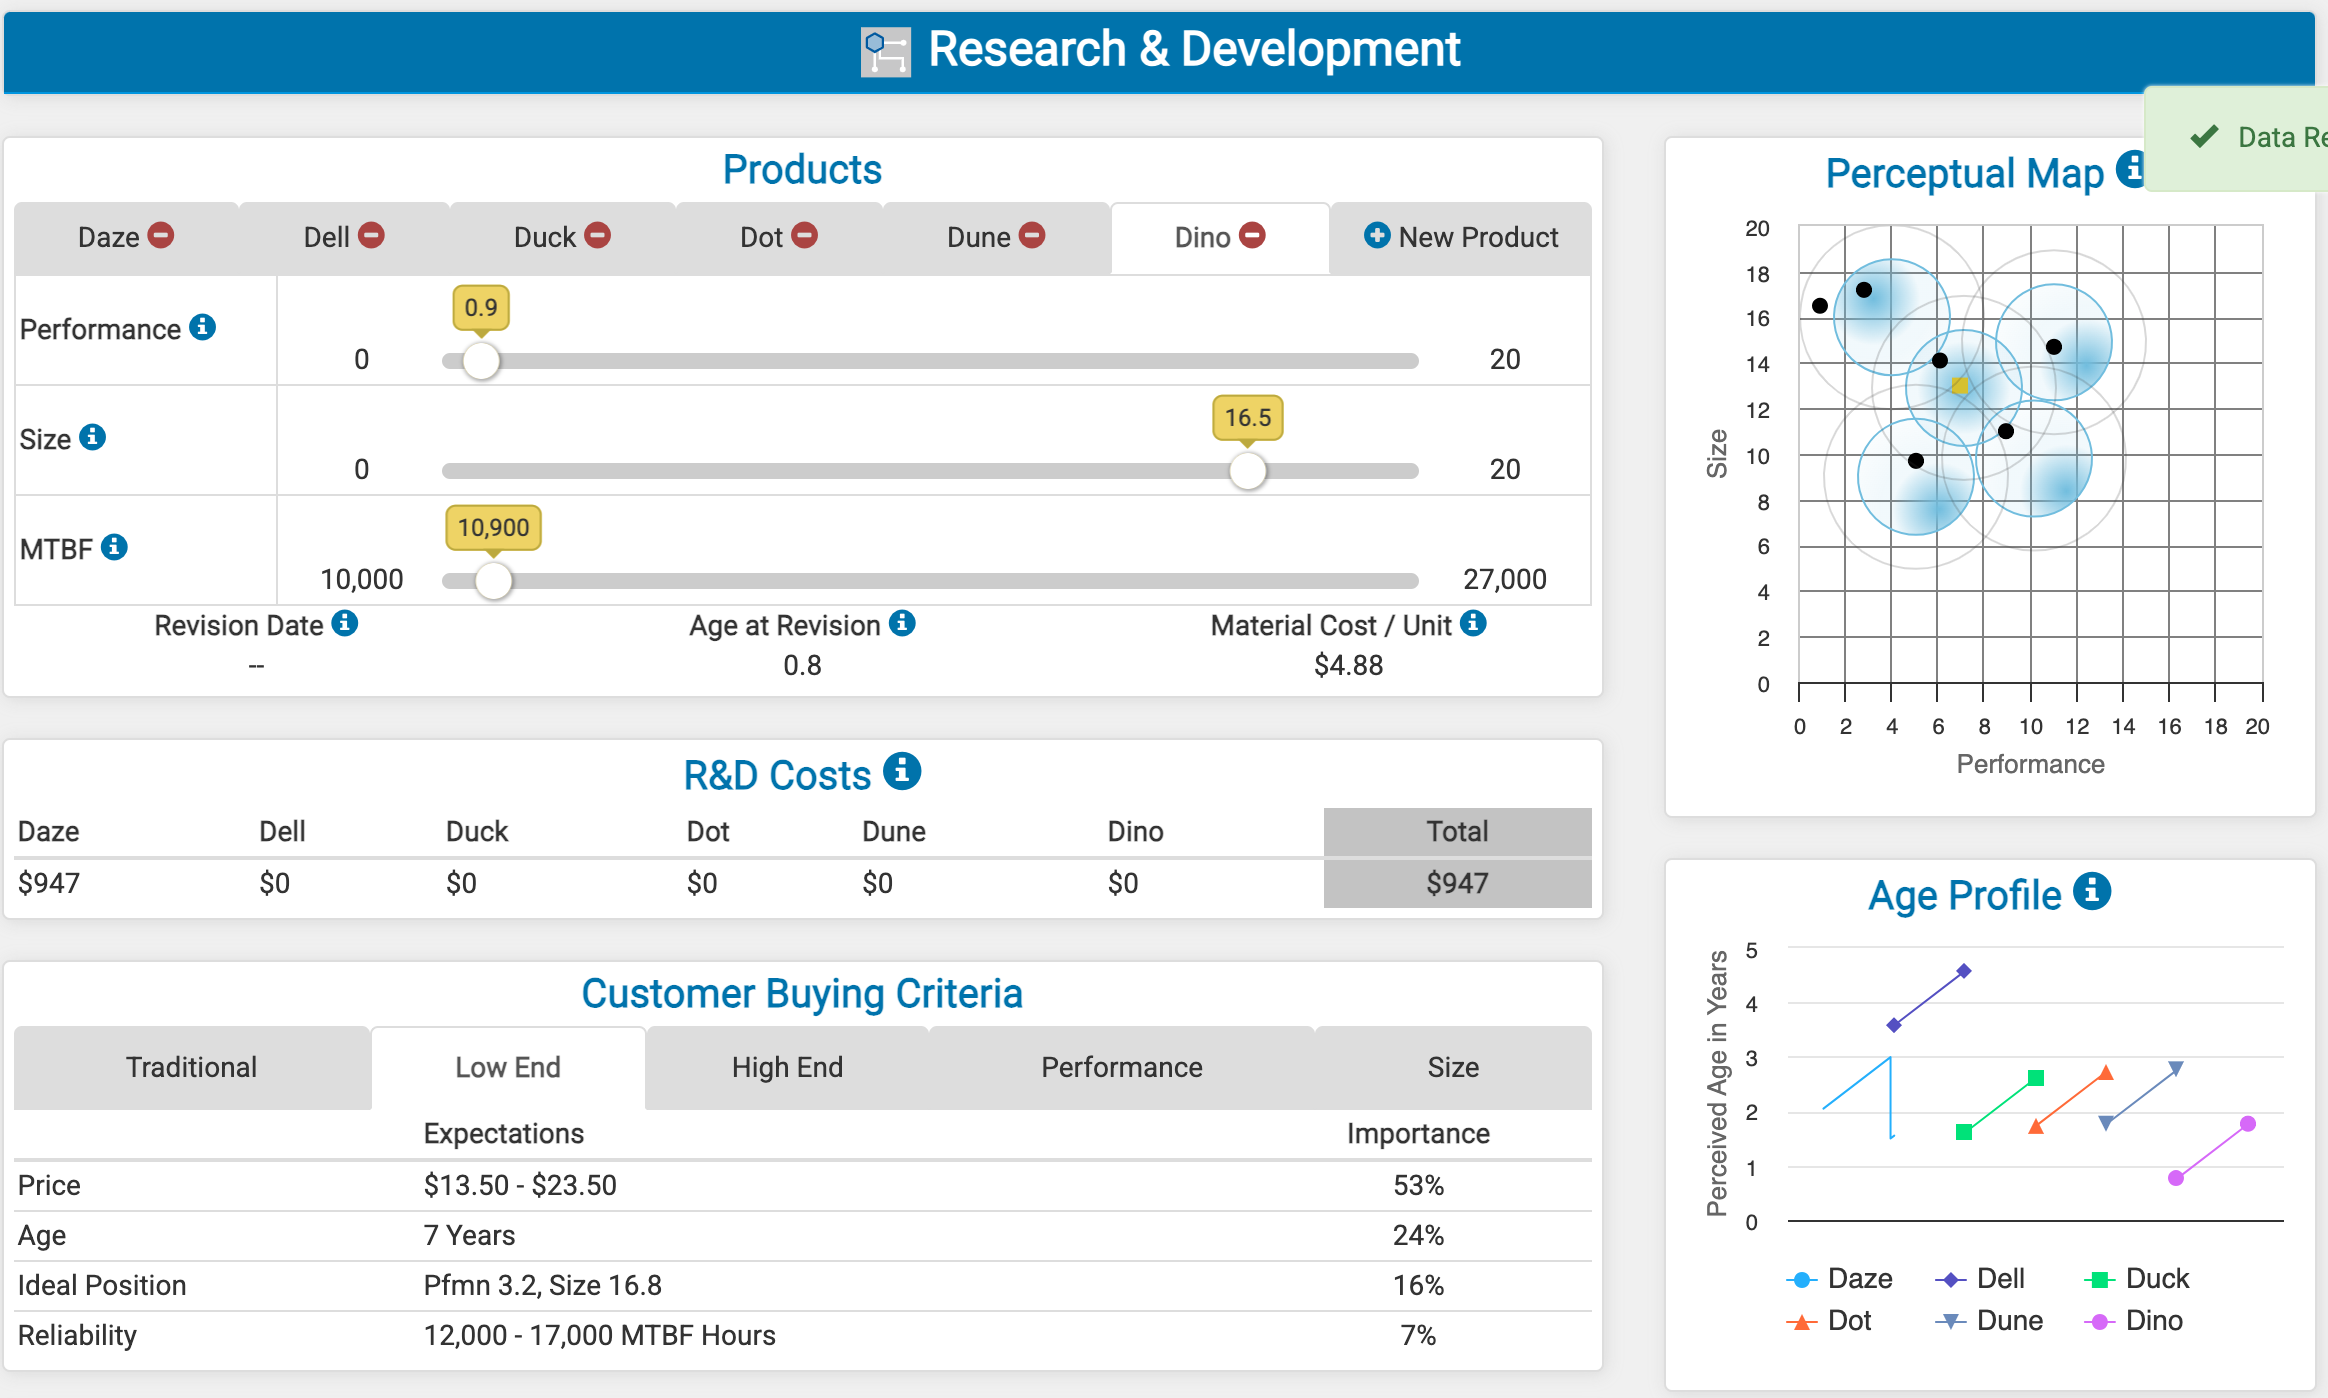Open the Revision Date info icon
2328x1398 pixels.
(x=345, y=624)
